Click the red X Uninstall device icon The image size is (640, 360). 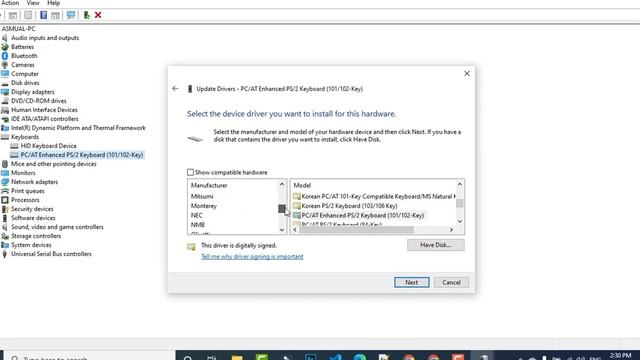coord(98,16)
